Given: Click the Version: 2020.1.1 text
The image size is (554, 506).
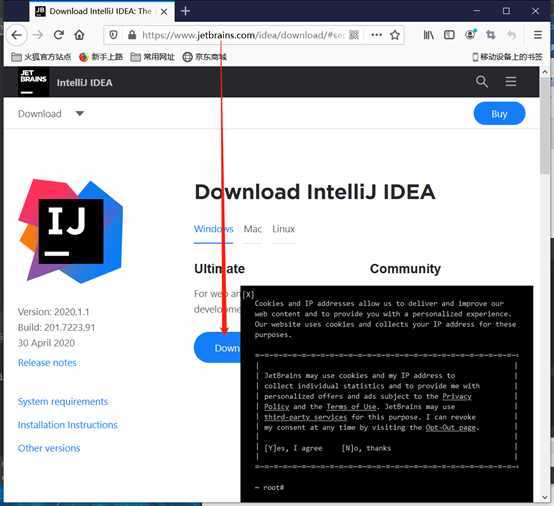Looking at the screenshot, I should (x=53, y=312).
